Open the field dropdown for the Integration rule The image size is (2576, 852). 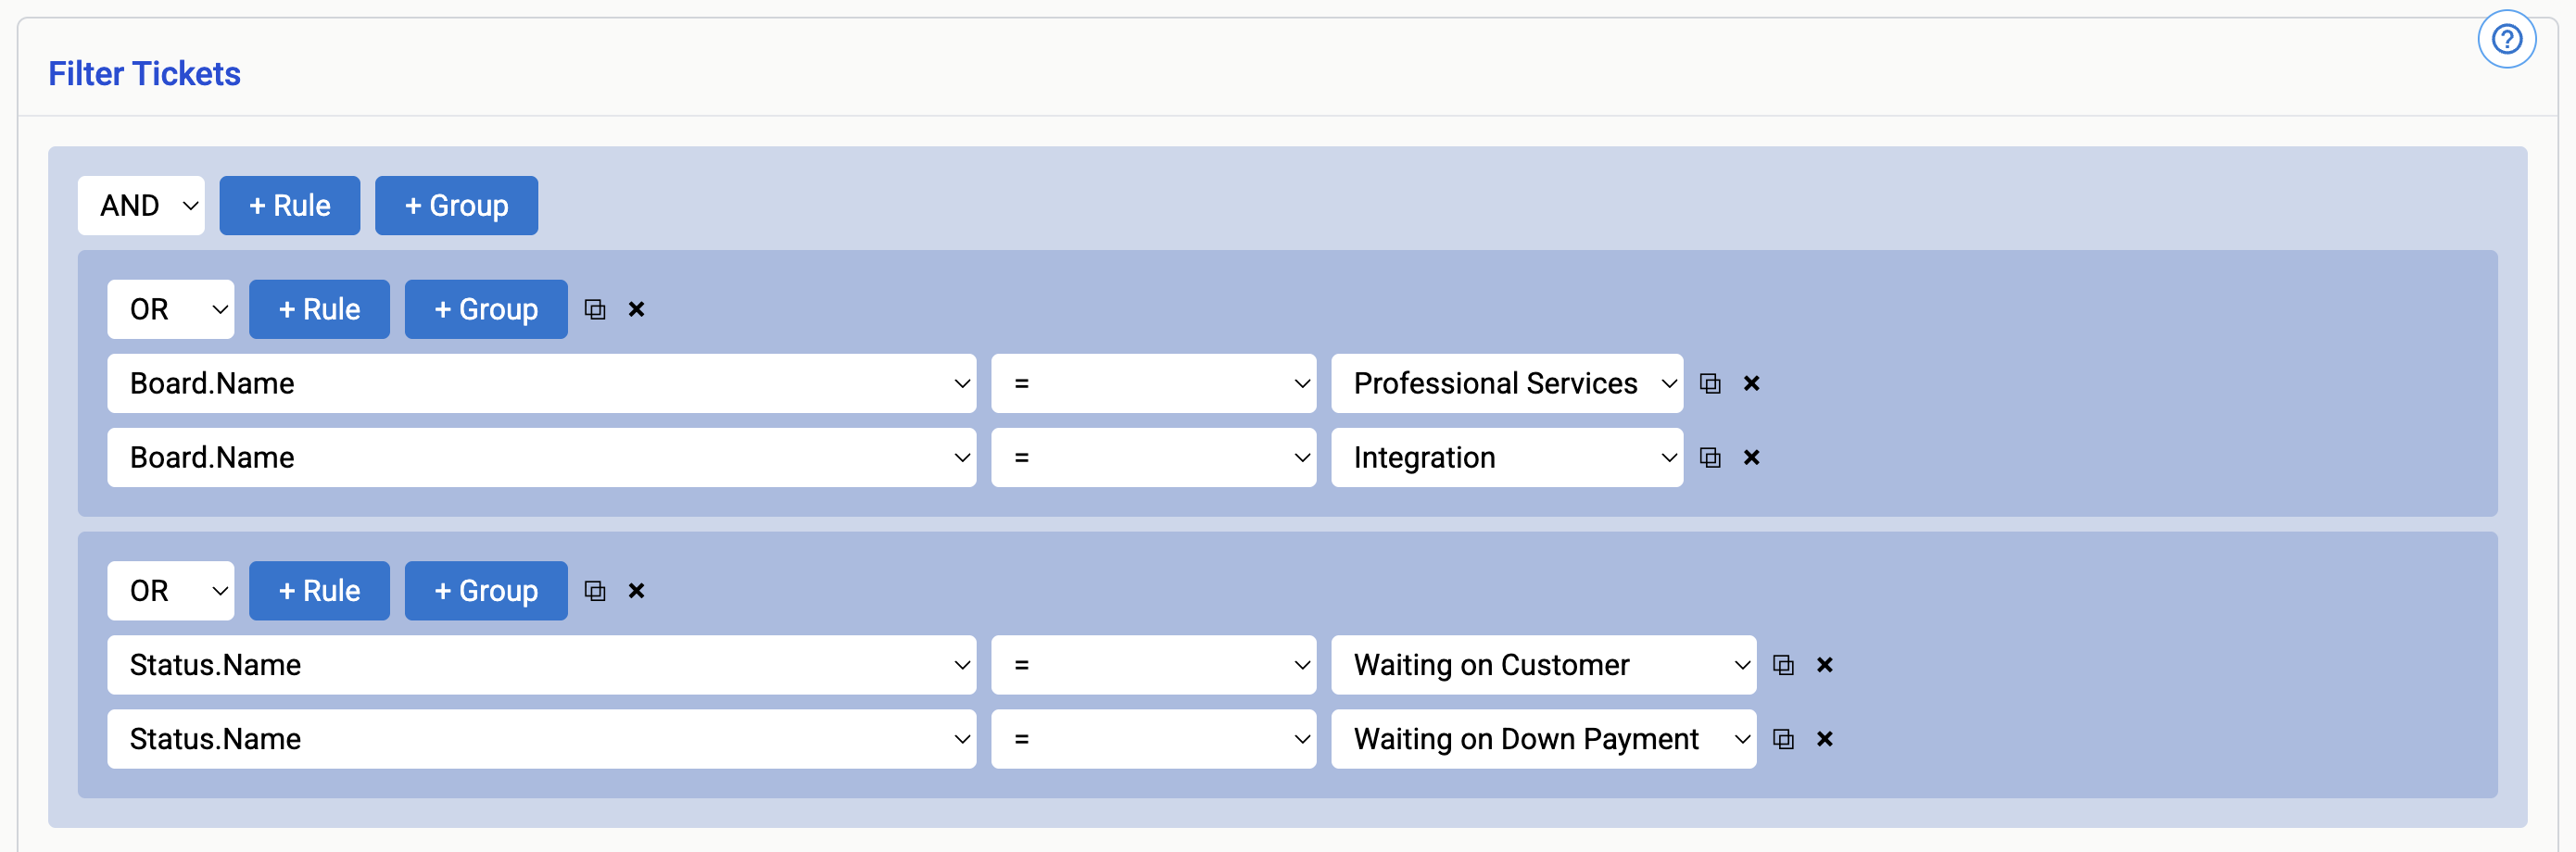542,458
